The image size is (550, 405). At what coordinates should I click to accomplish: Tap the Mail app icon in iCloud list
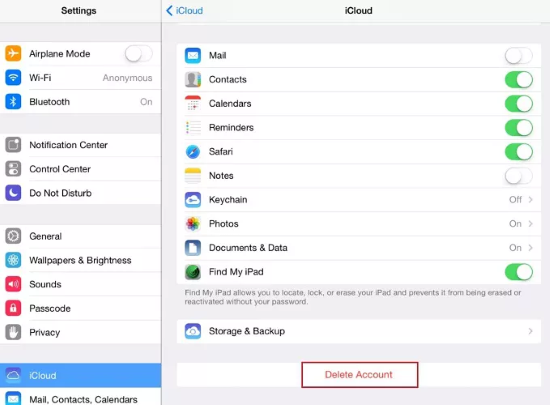coord(193,55)
